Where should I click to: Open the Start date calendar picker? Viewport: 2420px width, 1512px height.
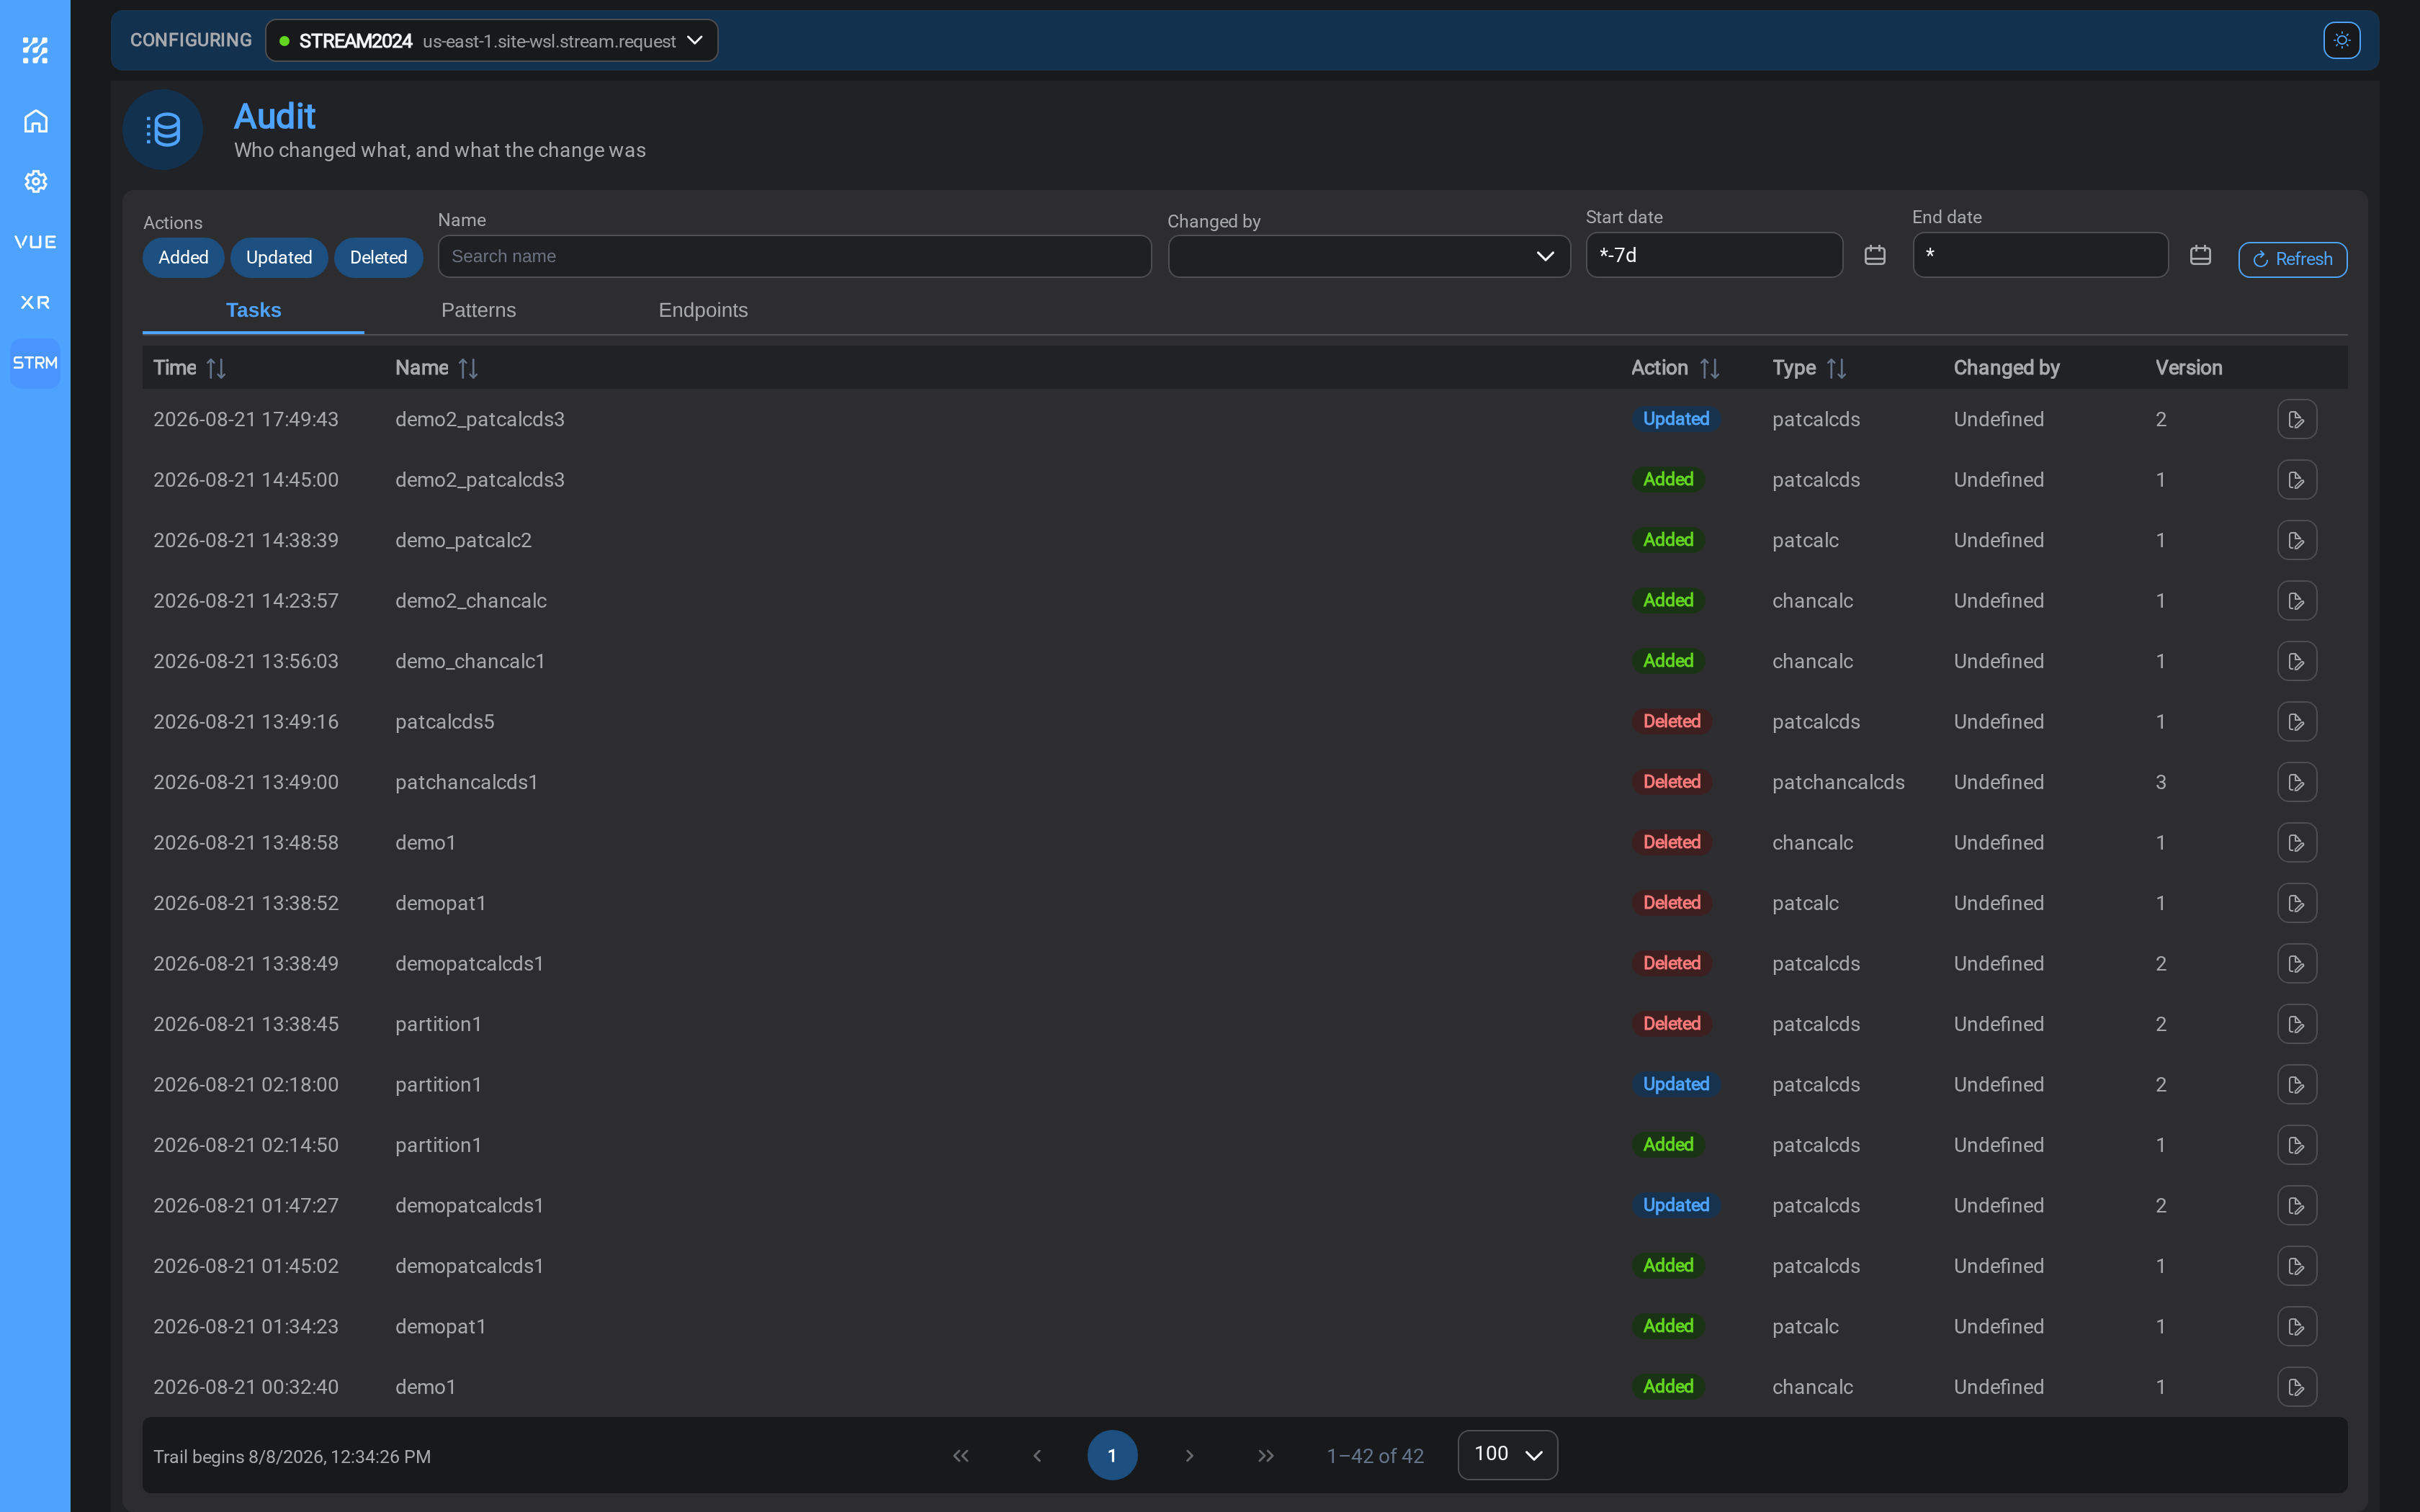tap(1875, 256)
